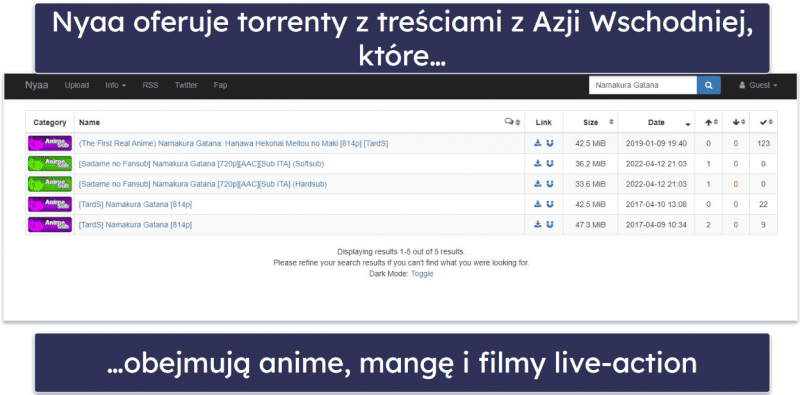Click completed count 9
This screenshot has width=800, height=395.
[x=764, y=225]
